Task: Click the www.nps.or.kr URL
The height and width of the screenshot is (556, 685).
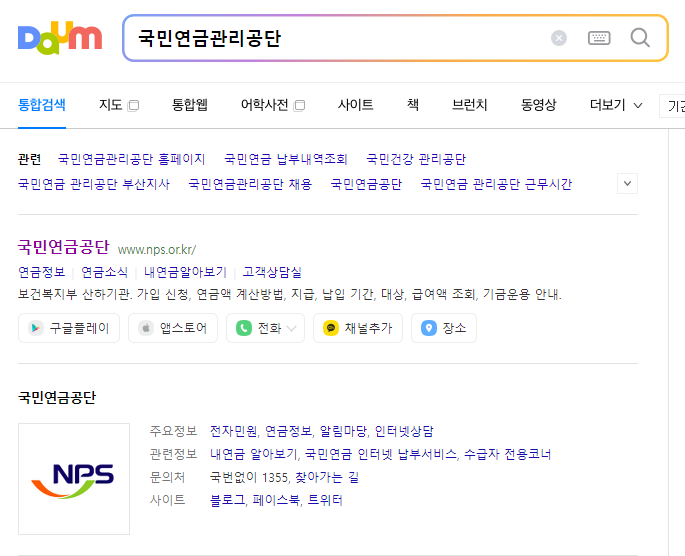Action: tap(157, 249)
